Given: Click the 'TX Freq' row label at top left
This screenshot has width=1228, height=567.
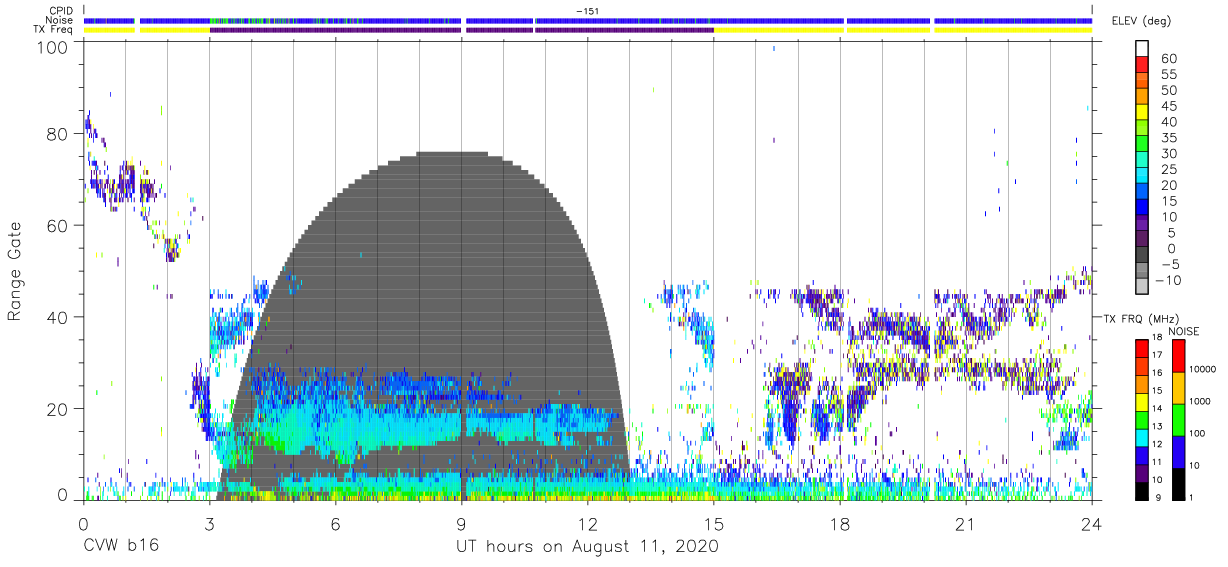Looking at the screenshot, I should coord(55,30).
